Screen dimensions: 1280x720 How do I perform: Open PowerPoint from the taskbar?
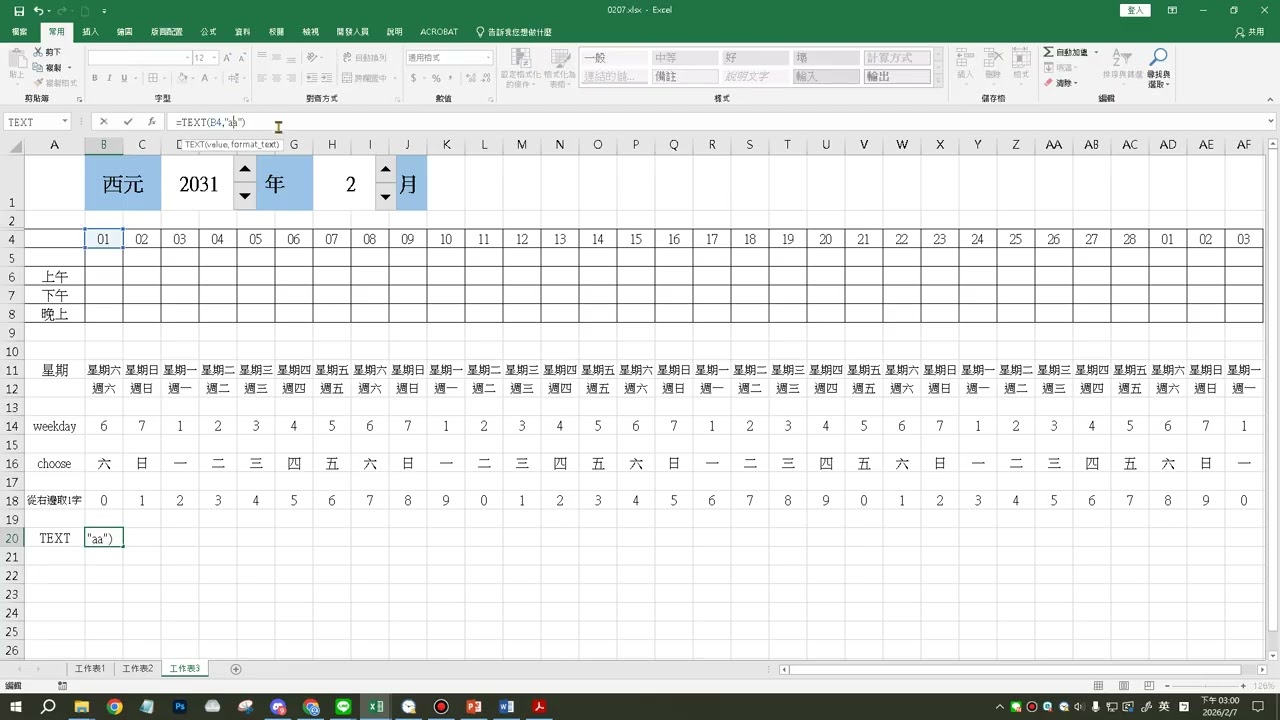tap(474, 707)
